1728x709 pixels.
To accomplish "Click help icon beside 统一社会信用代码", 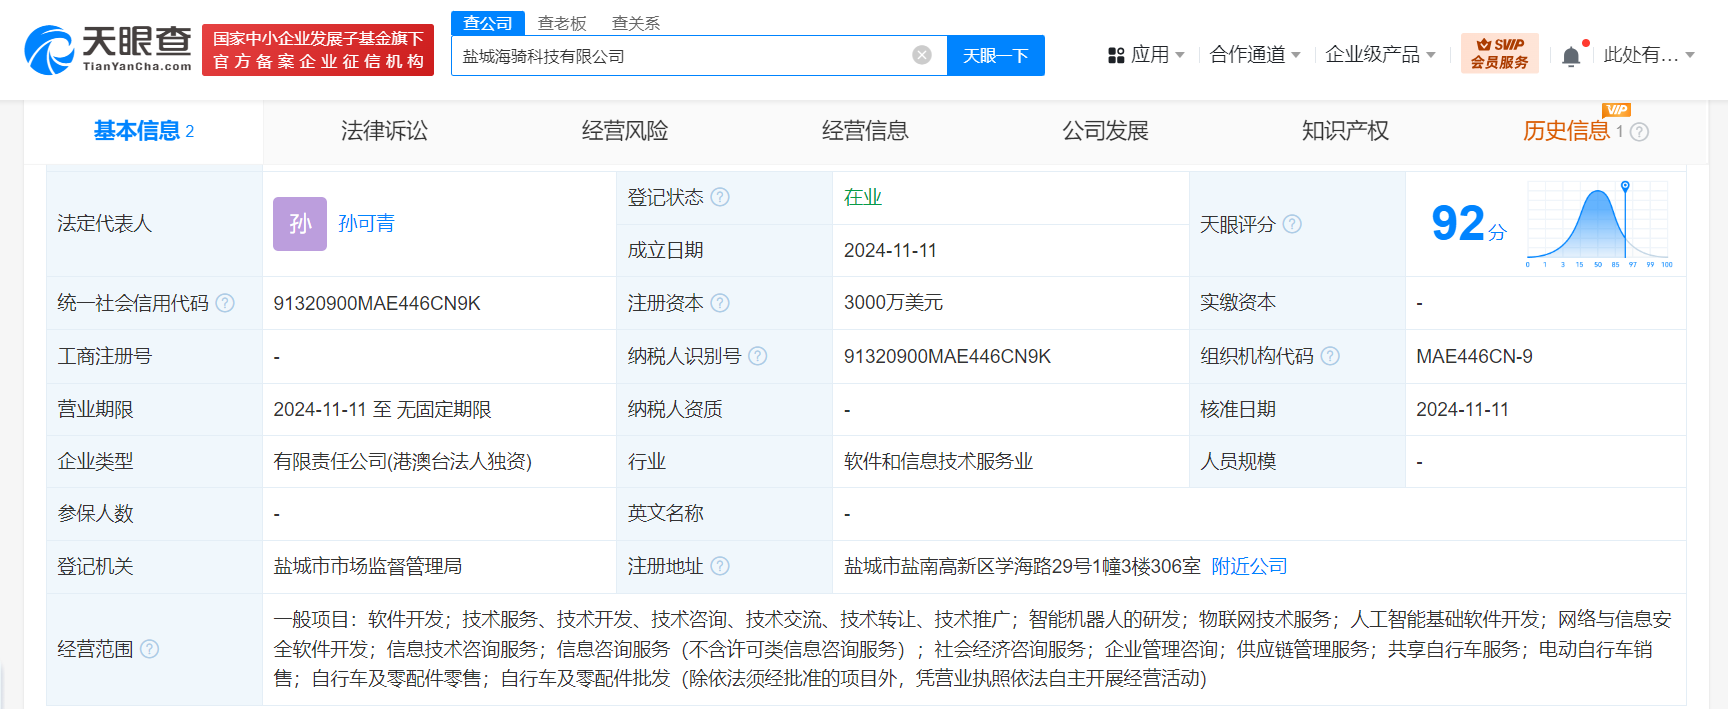I will click(225, 303).
